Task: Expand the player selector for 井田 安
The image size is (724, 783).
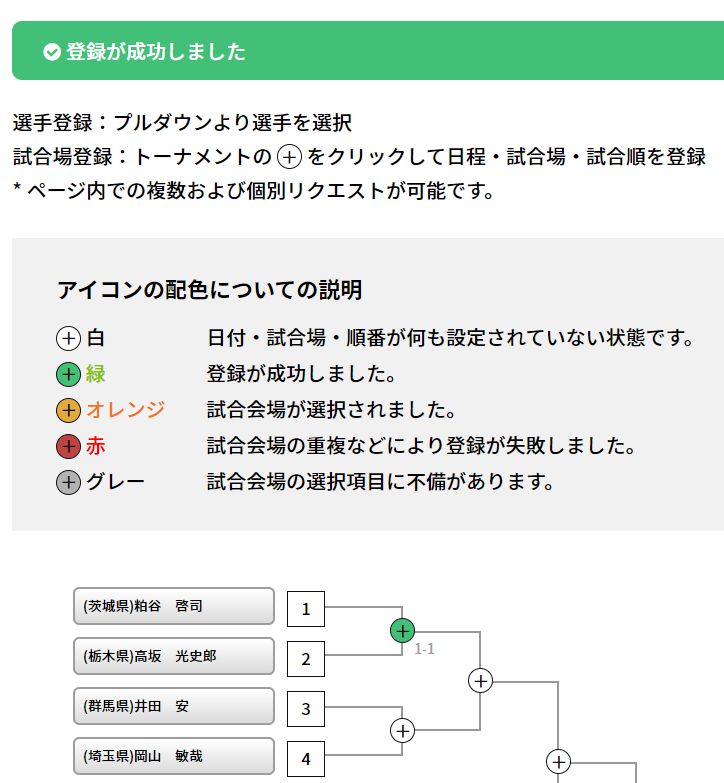Action: [173, 706]
